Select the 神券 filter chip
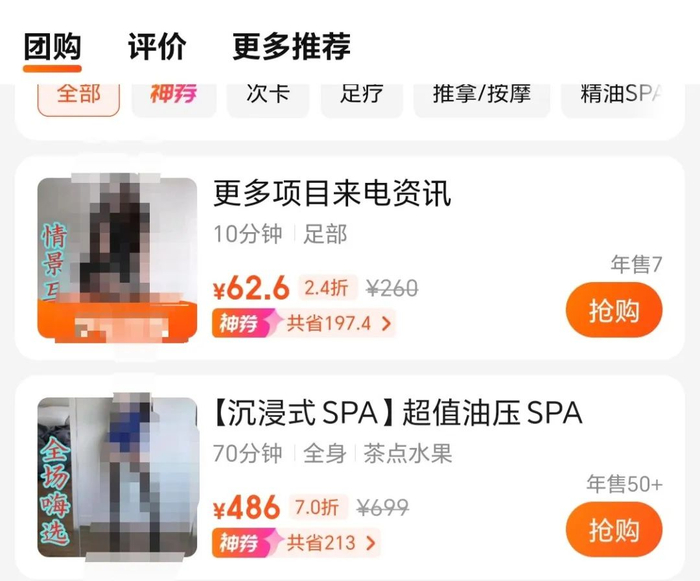The image size is (700, 581). click(174, 96)
